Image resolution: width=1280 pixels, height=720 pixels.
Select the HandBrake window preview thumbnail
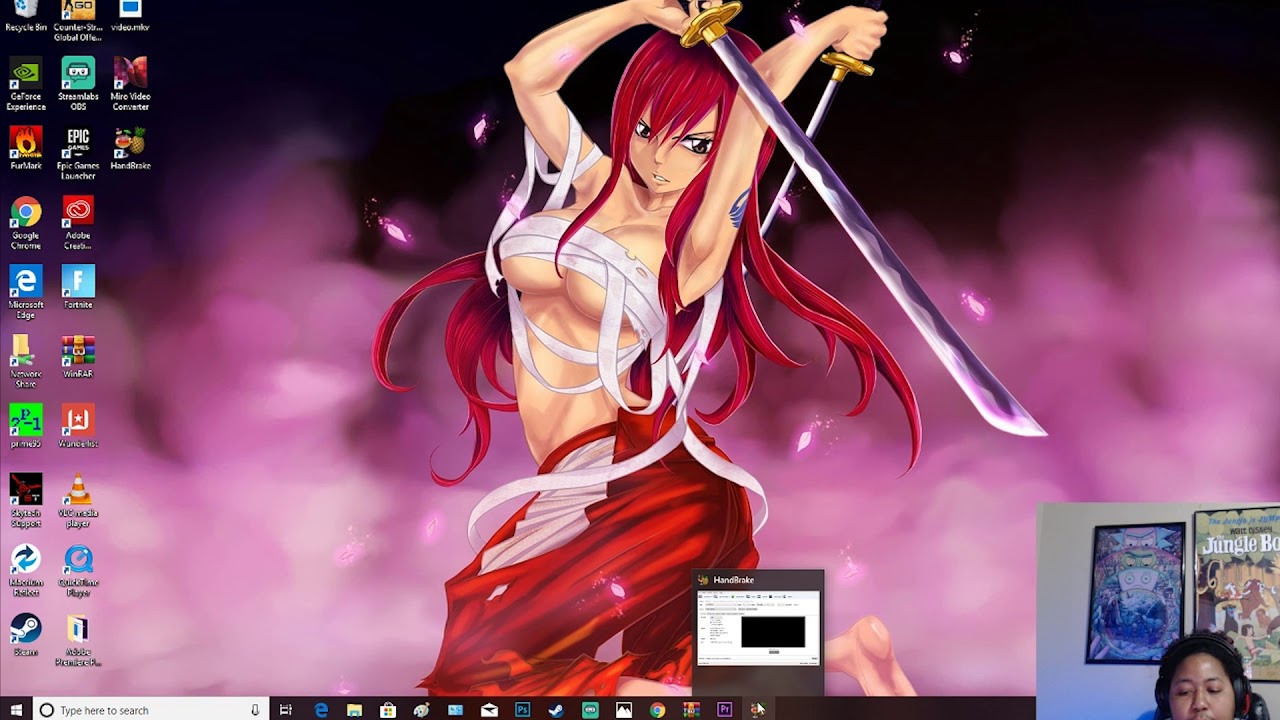coord(758,627)
